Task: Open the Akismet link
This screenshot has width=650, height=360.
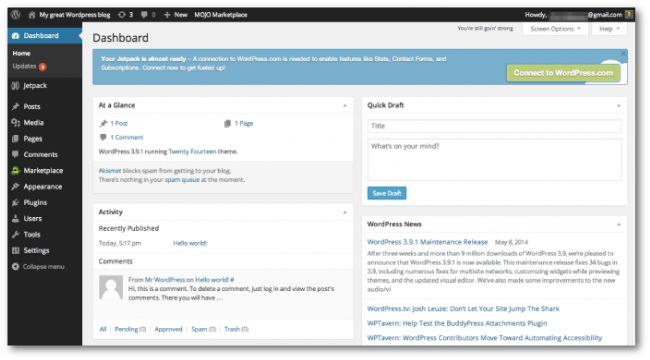Action: pyautogui.click(x=110, y=171)
